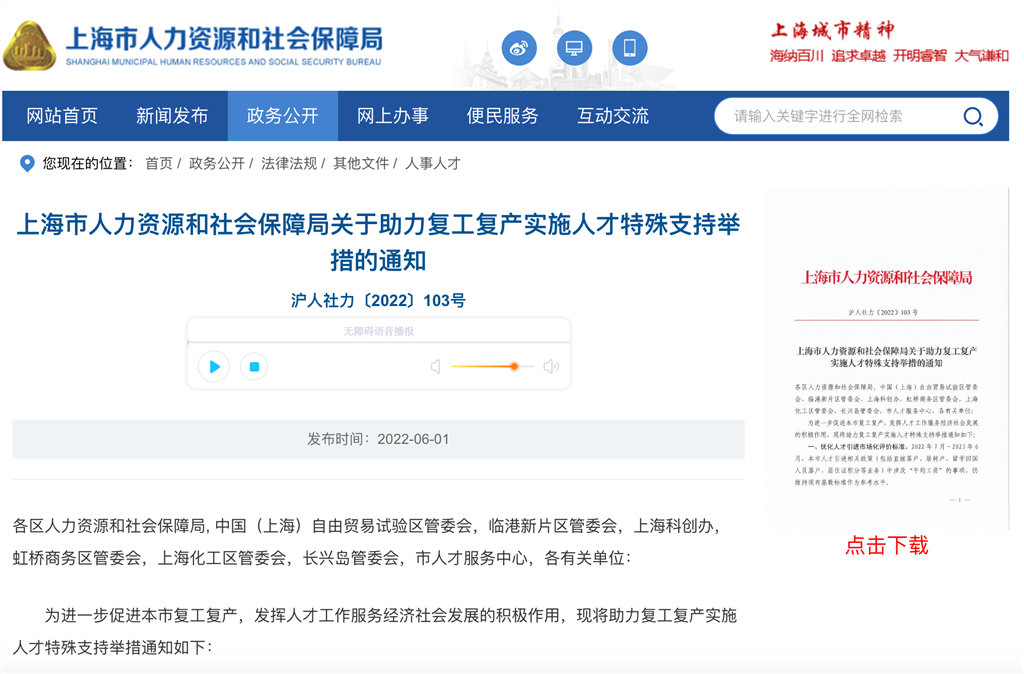Open the 互动交流 menu item
Image resolution: width=1024 pixels, height=674 pixels.
coord(613,116)
